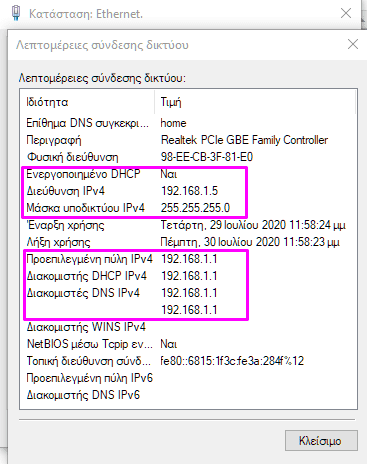Select the Τοπική διεύθυνση IPv6 link-local row
Image resolution: width=367 pixels, height=464 pixels.
click(x=188, y=361)
